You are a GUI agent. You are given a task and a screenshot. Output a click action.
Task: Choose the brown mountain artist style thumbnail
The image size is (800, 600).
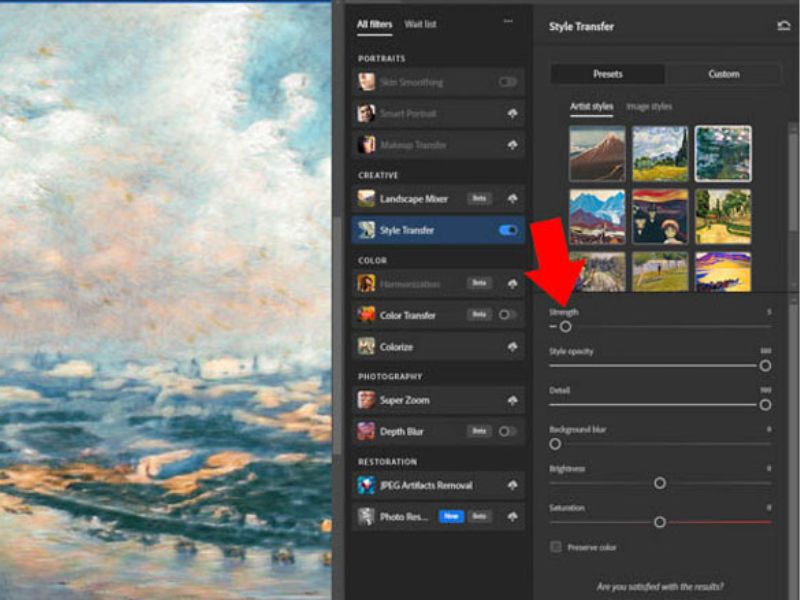coord(597,154)
